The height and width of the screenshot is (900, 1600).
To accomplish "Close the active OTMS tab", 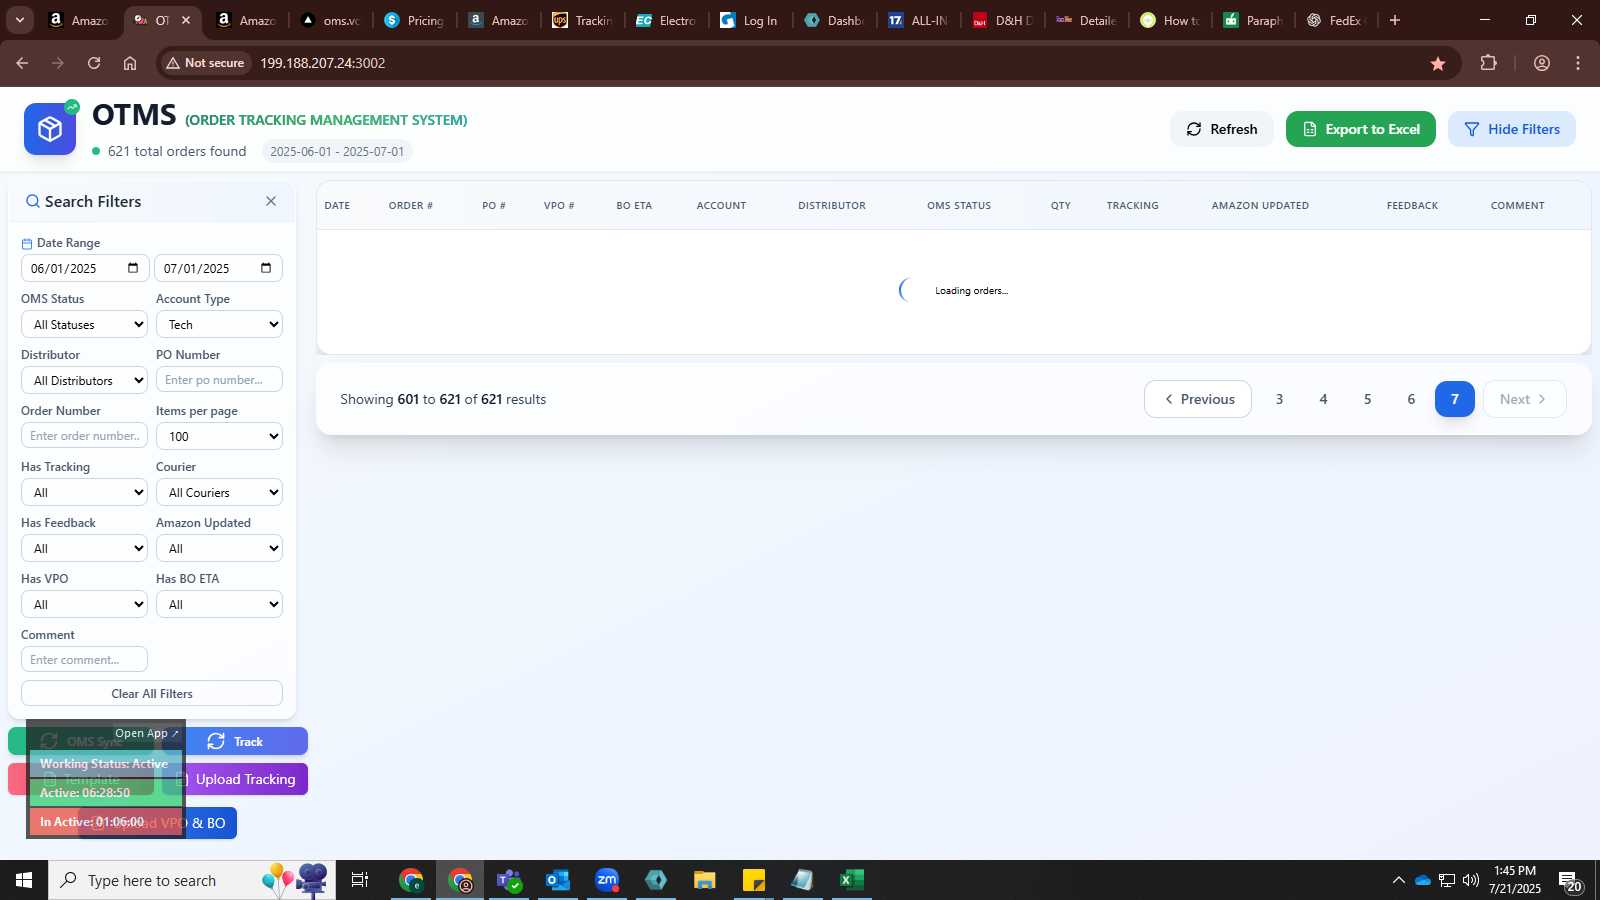I will 186,20.
